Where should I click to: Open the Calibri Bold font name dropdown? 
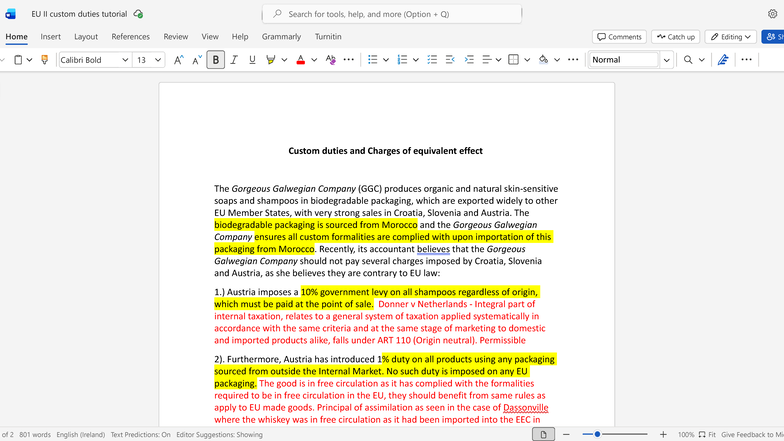125,60
